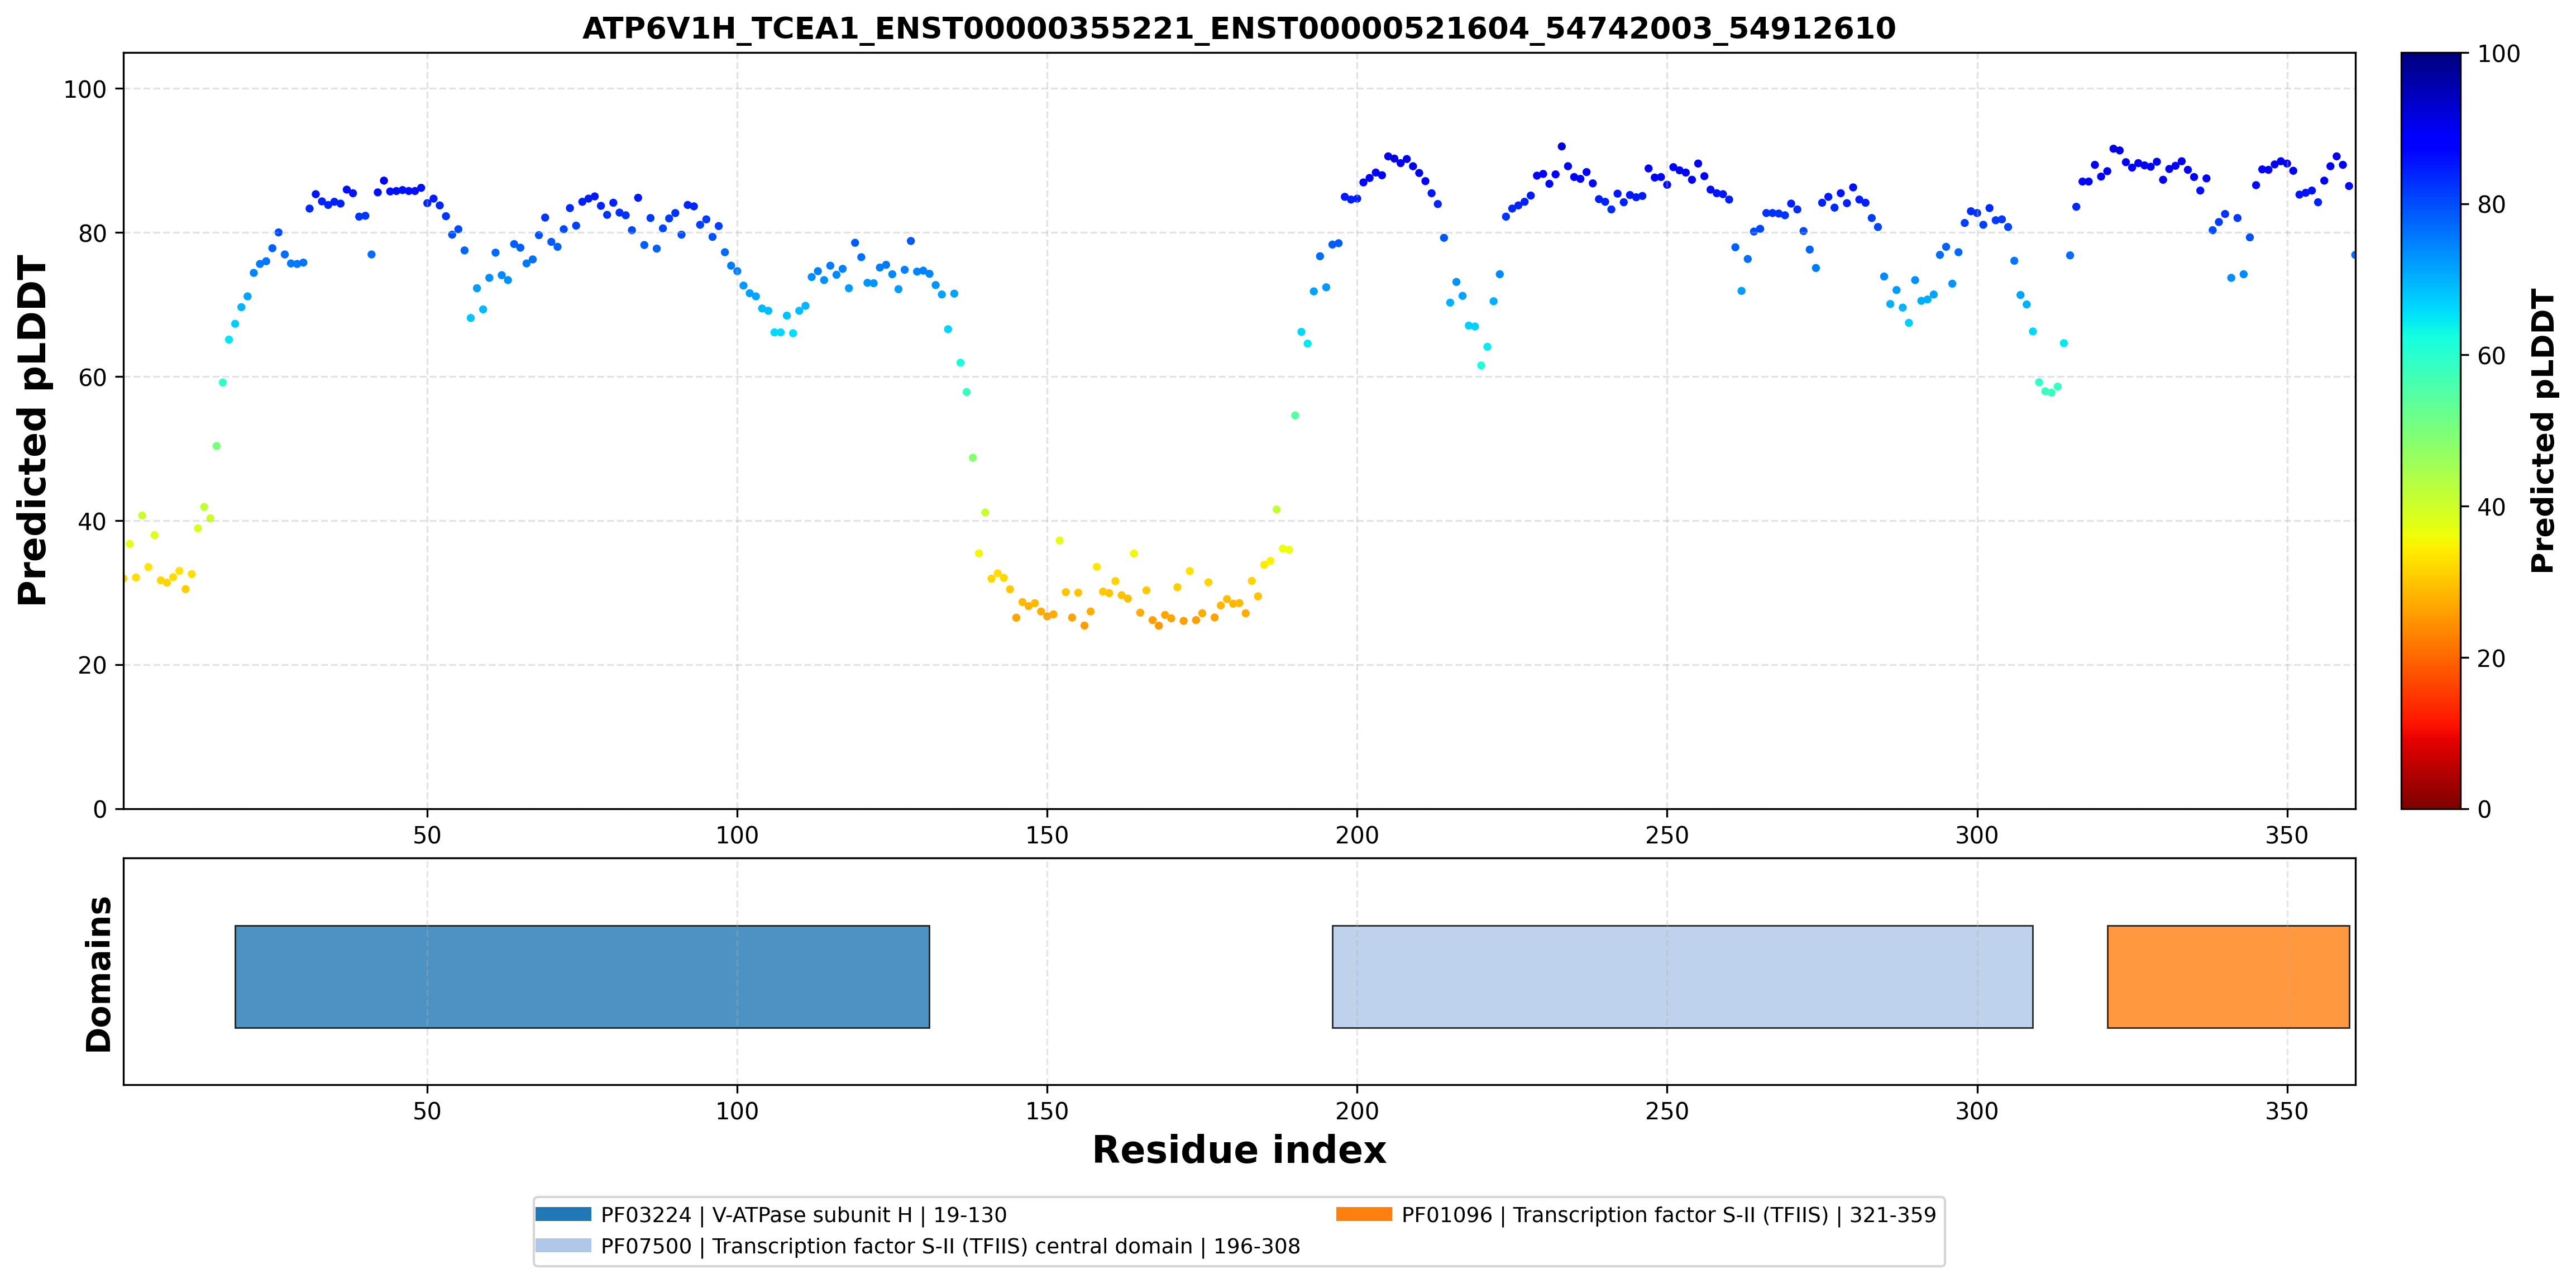Click the Domains axis label
The height and width of the screenshot is (1283, 2576).
tap(99, 974)
